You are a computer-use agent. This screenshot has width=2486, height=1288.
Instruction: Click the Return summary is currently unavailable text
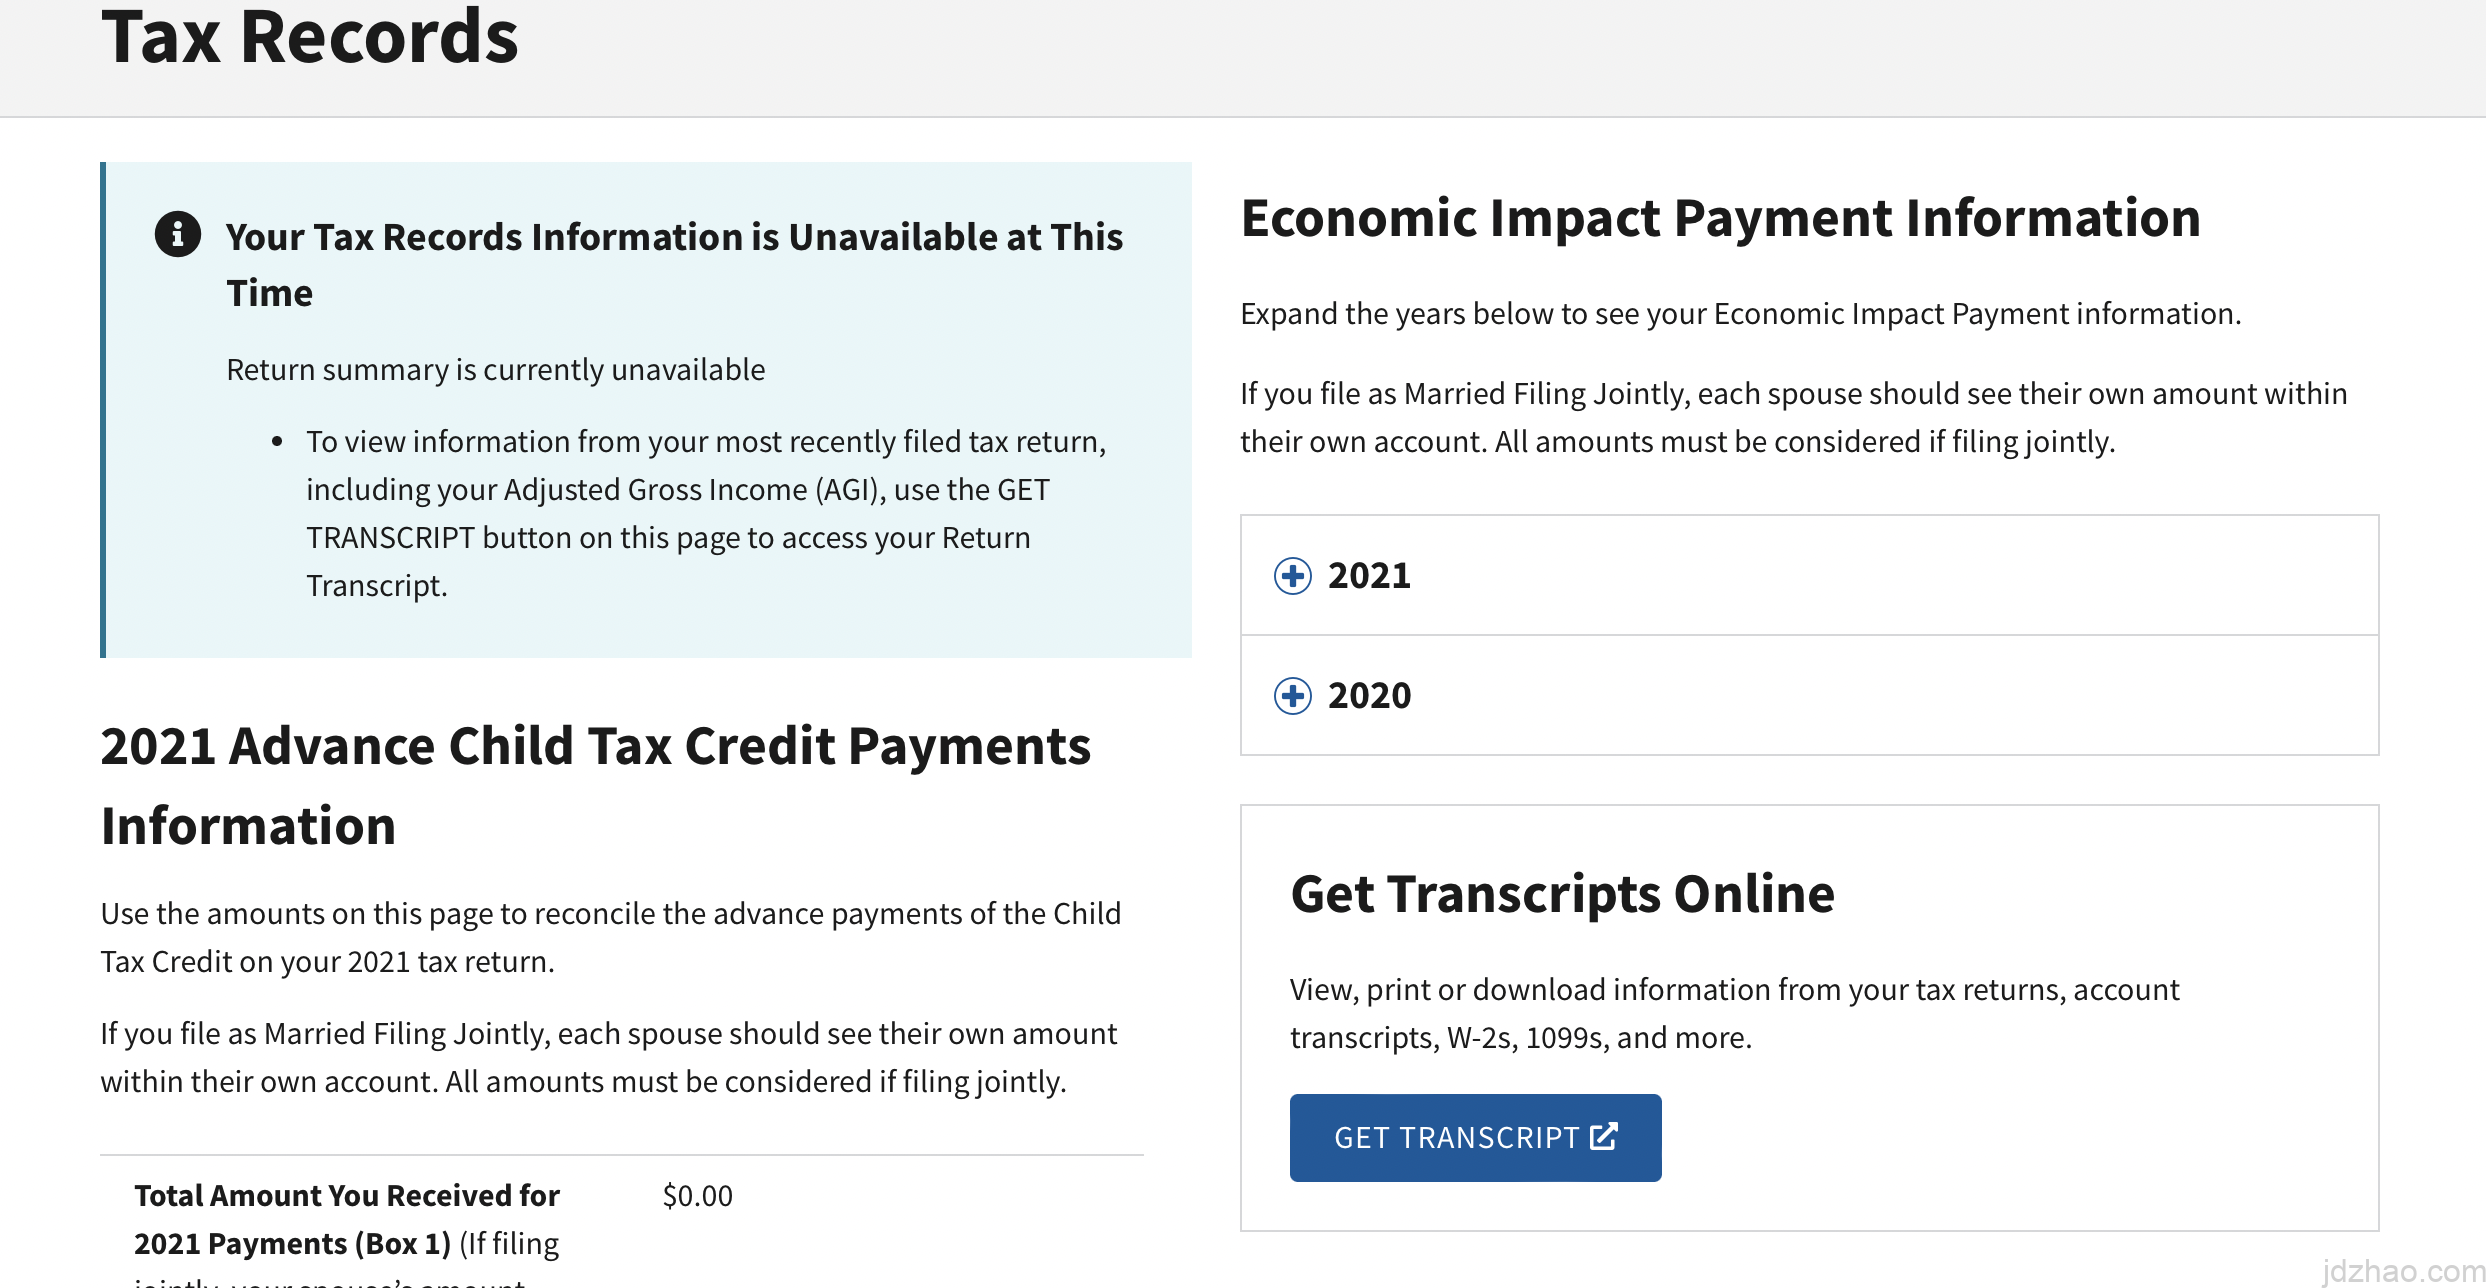pyautogui.click(x=495, y=370)
